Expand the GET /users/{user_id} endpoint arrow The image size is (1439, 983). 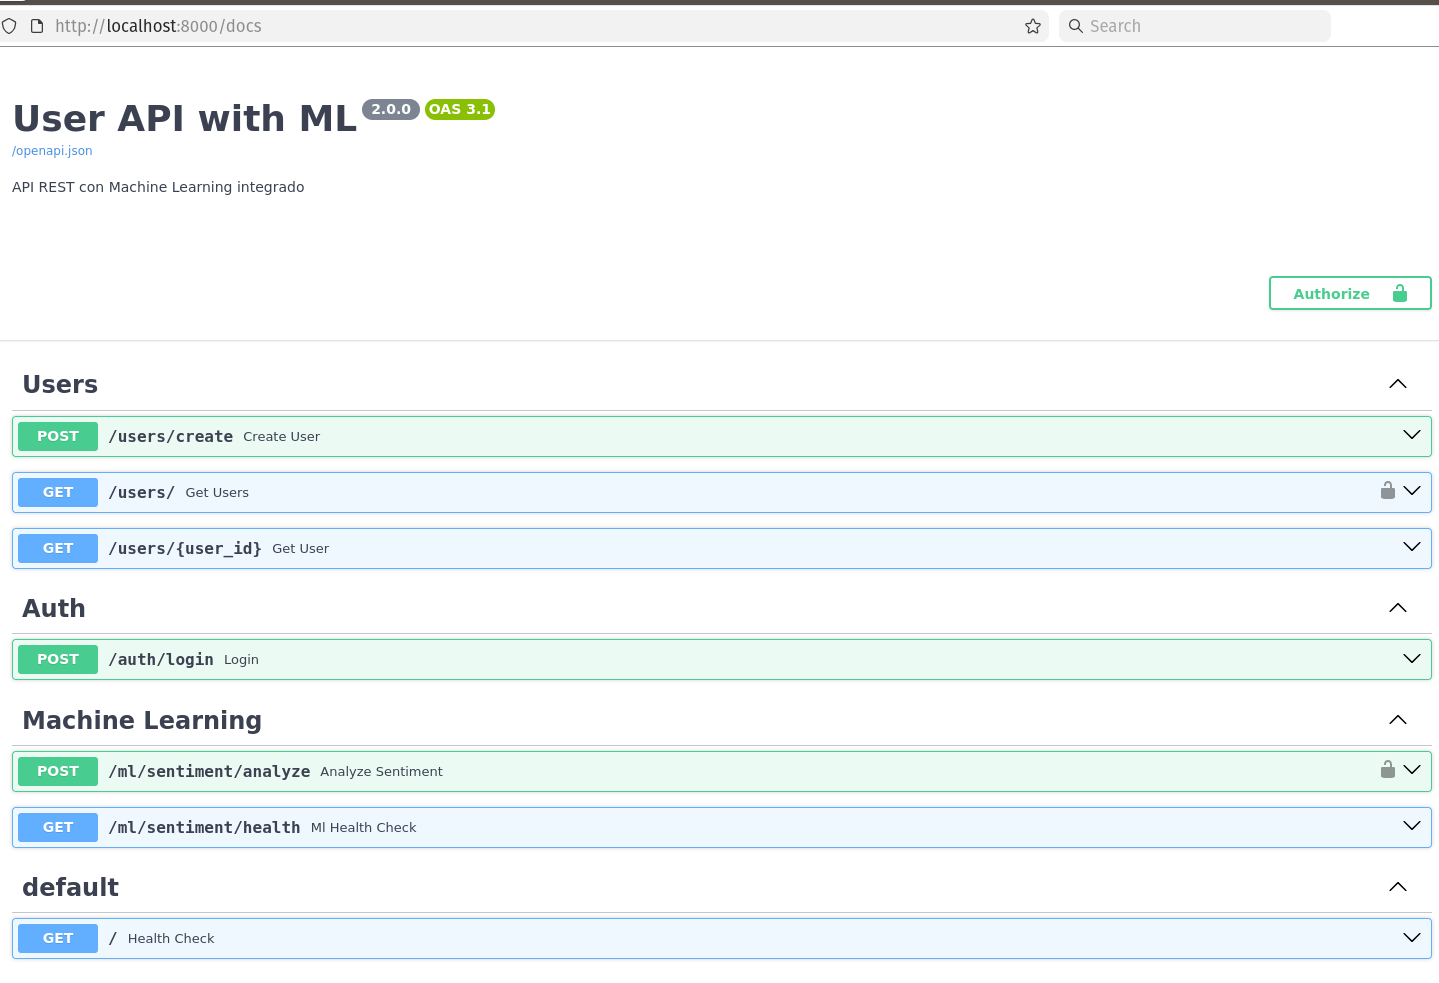(x=1411, y=547)
